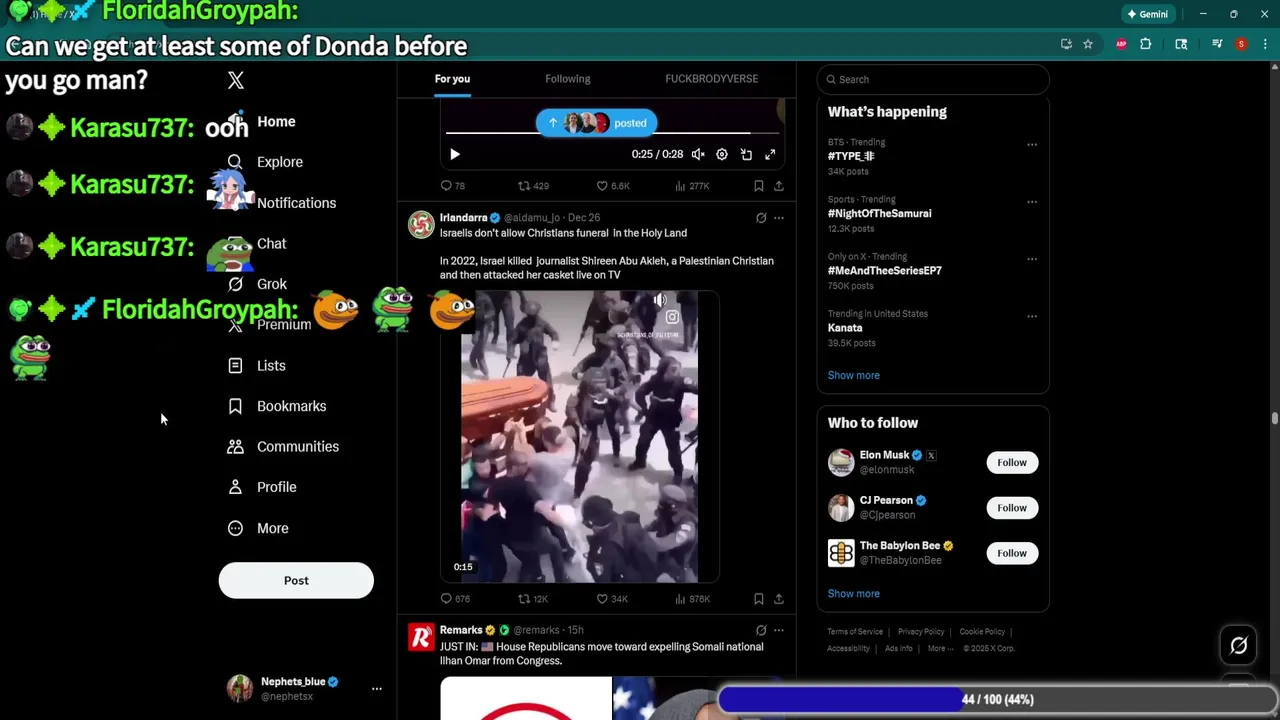Follow CJ Pearson
Screen dimensions: 1280x720
point(1012,508)
